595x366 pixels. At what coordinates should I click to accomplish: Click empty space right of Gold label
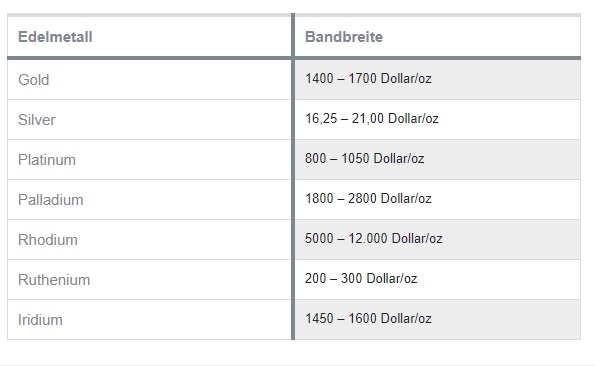pos(171,80)
